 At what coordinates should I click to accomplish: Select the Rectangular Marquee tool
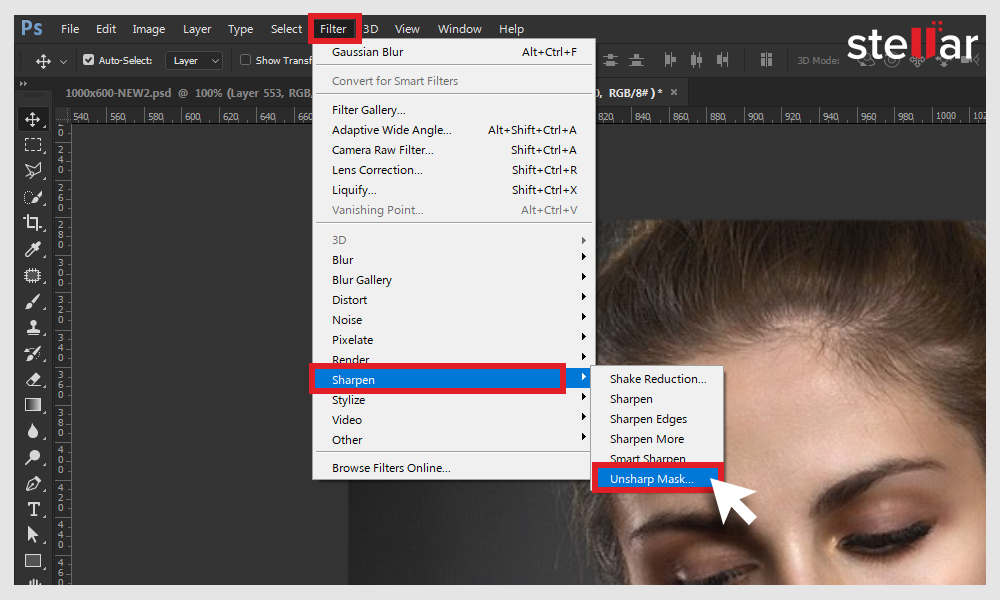(x=33, y=145)
